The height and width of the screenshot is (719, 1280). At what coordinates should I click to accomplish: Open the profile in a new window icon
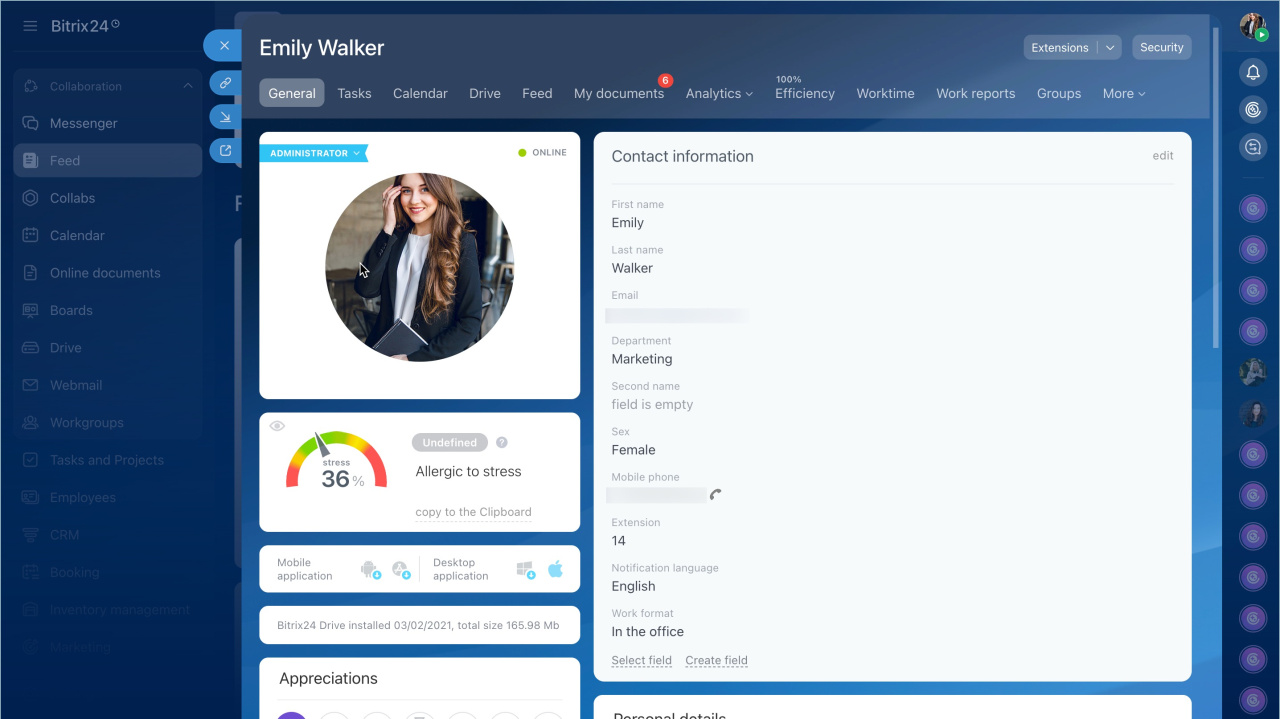click(225, 151)
